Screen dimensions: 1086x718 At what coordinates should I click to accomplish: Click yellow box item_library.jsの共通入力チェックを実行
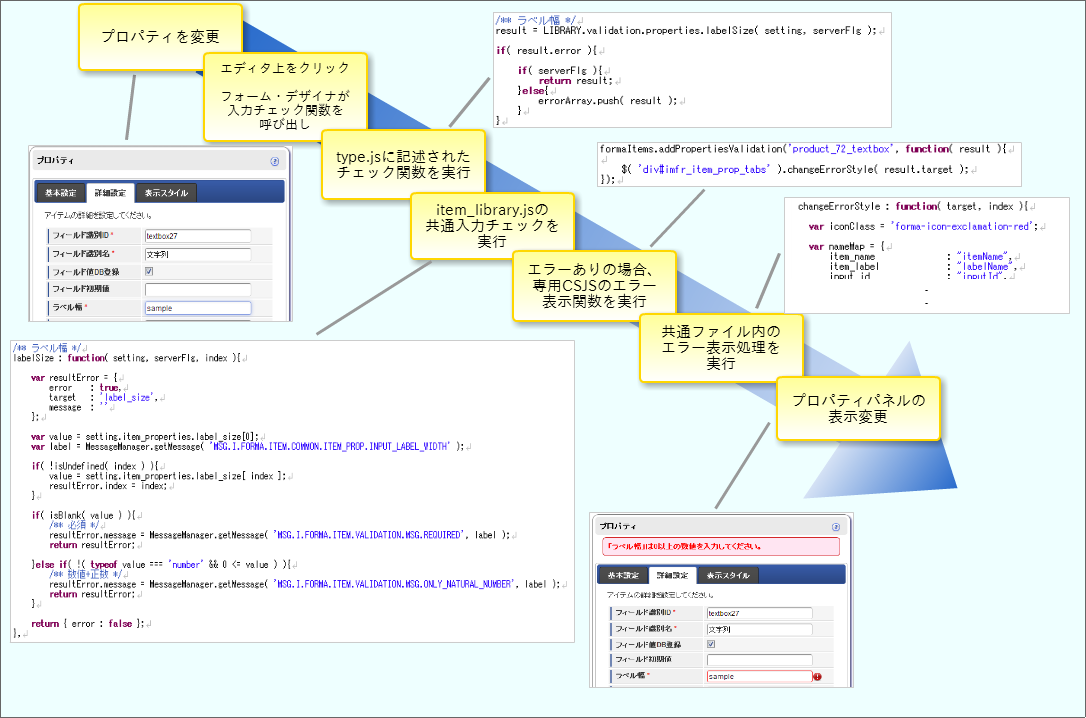click(x=492, y=226)
